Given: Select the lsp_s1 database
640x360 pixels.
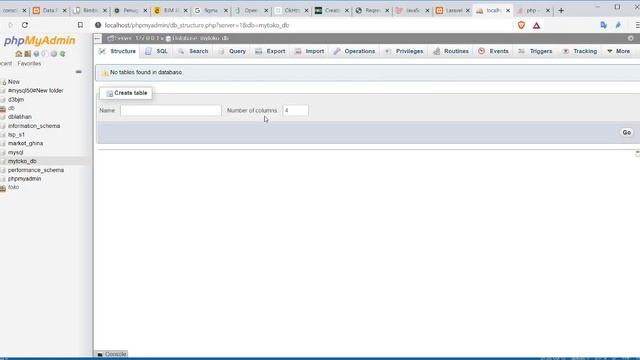Looking at the screenshot, I should [16, 135].
